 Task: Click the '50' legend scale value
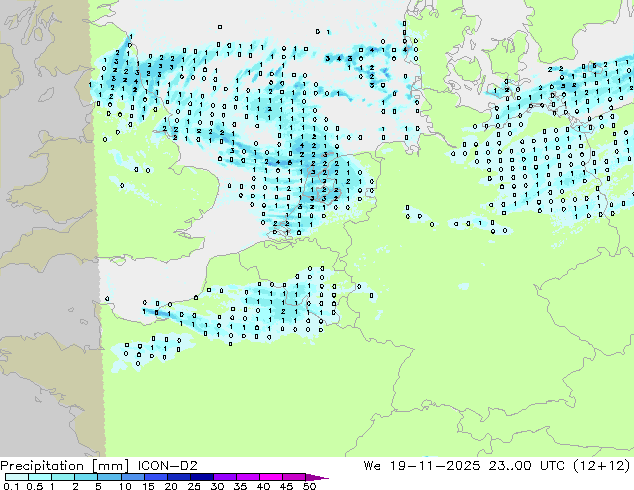[x=309, y=486]
